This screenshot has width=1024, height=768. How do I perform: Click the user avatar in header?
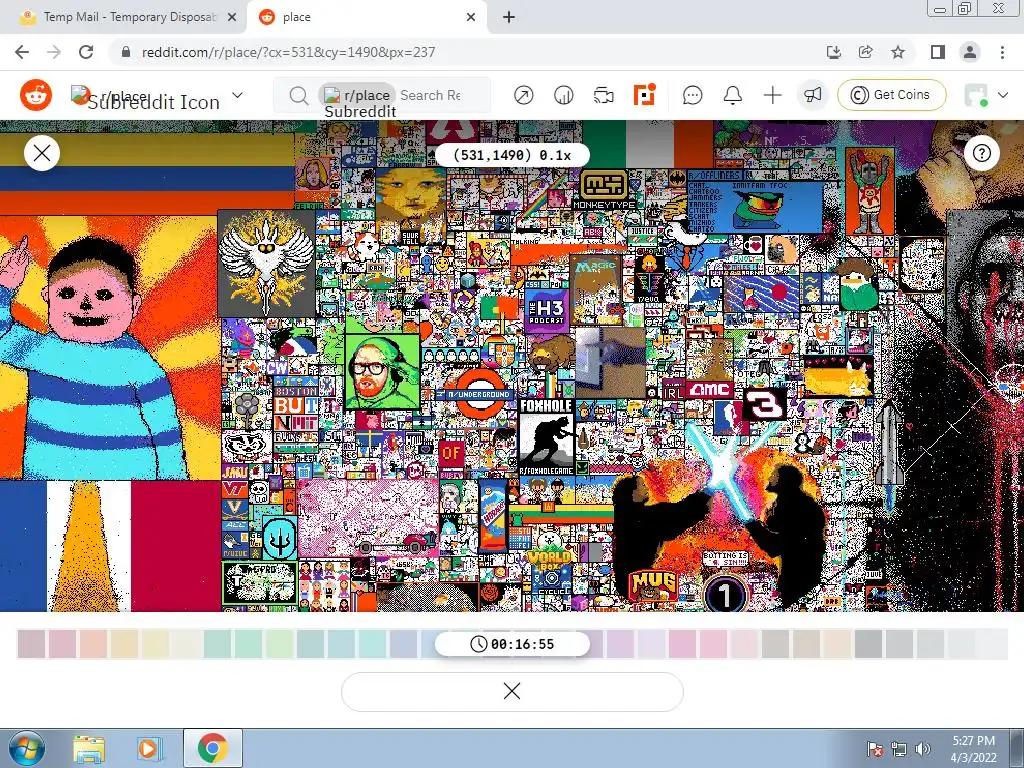[x=976, y=95]
